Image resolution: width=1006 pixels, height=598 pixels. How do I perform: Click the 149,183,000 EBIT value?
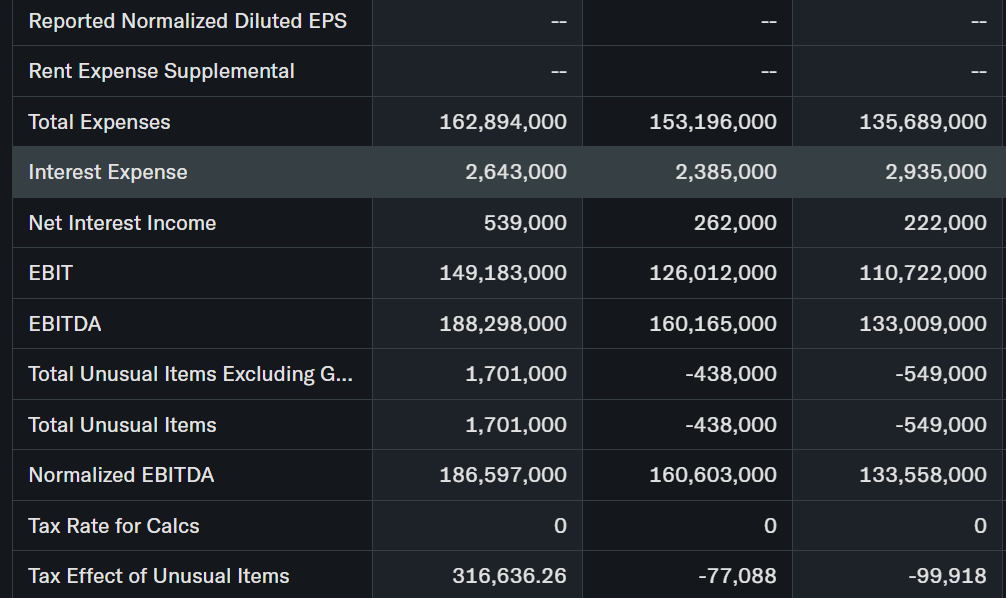[x=503, y=273]
